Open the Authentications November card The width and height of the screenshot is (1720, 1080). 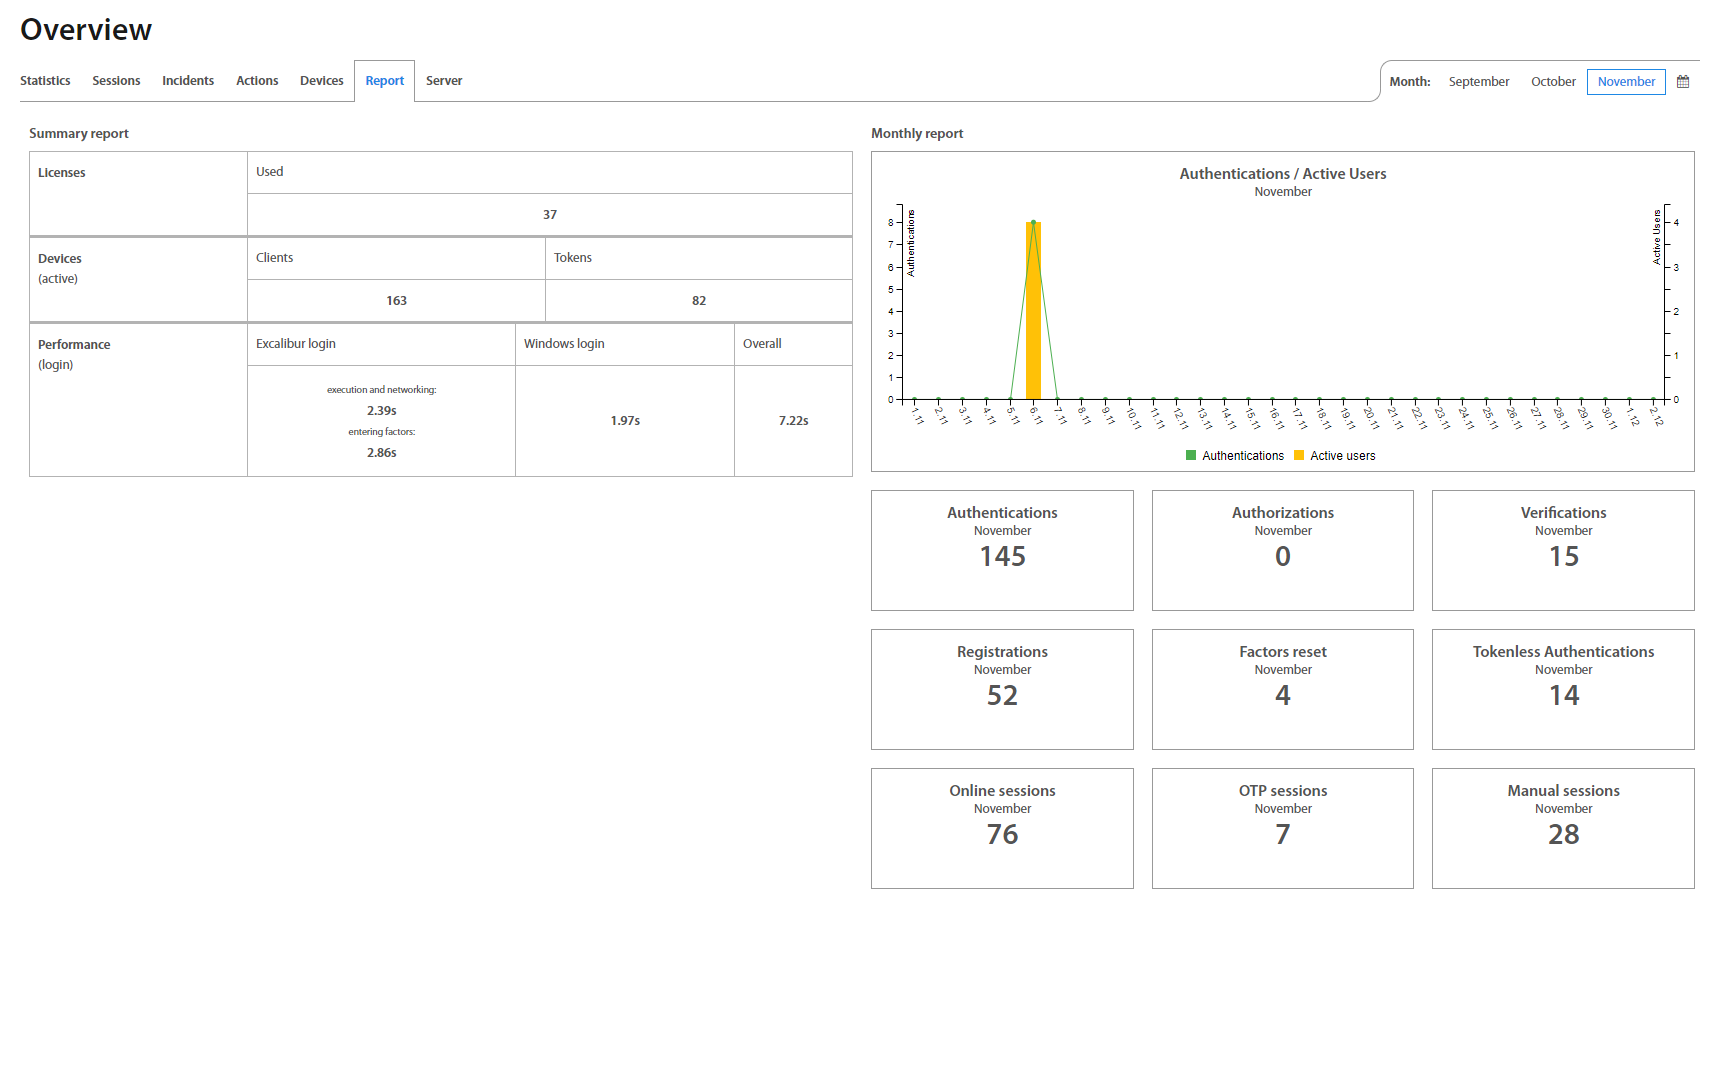[x=1002, y=550]
